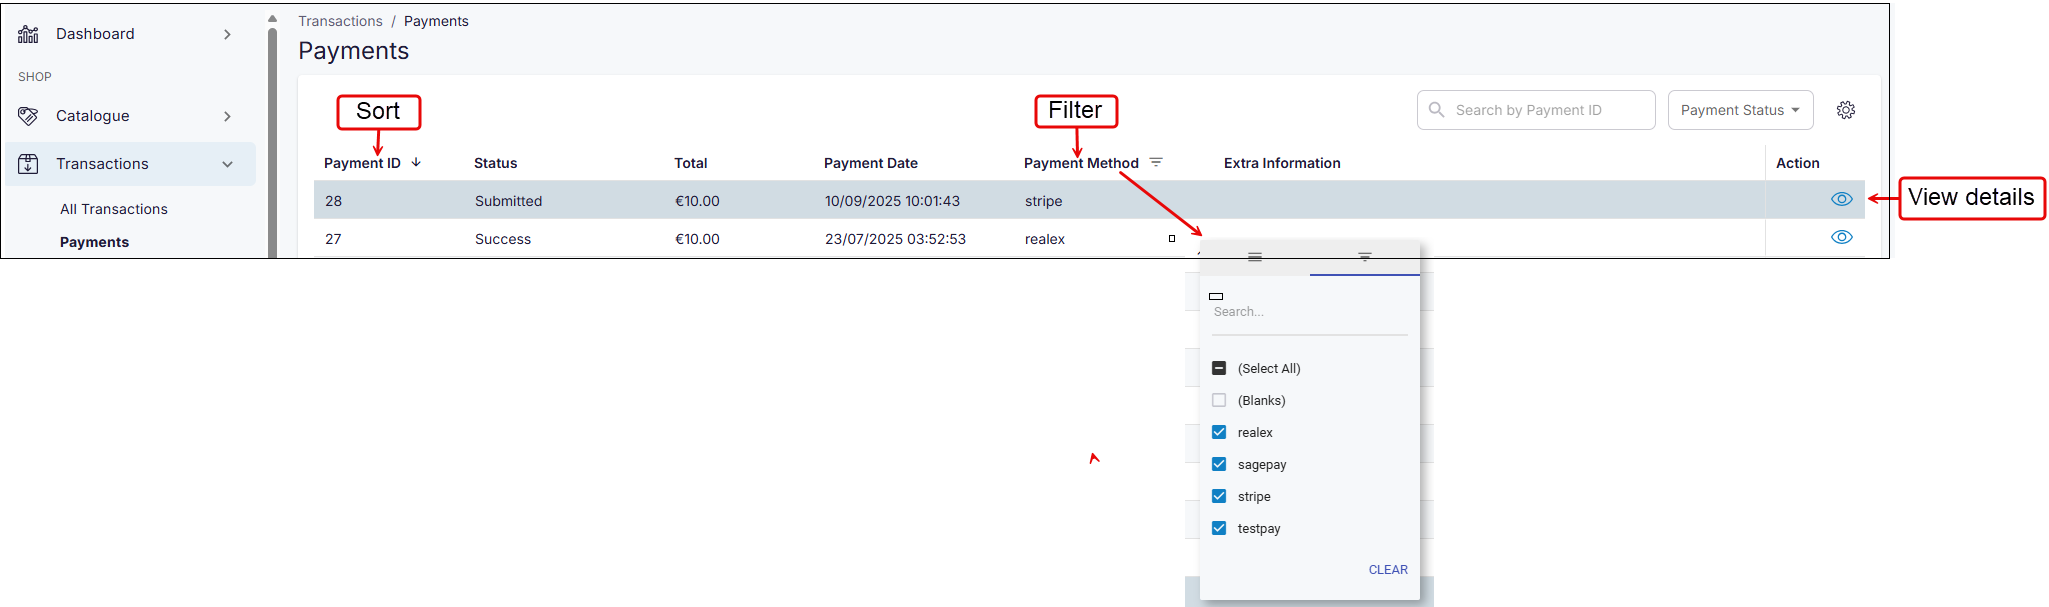Click the magnifier icon in payment search
Viewport: 2049px width, 607px height.
(1437, 110)
